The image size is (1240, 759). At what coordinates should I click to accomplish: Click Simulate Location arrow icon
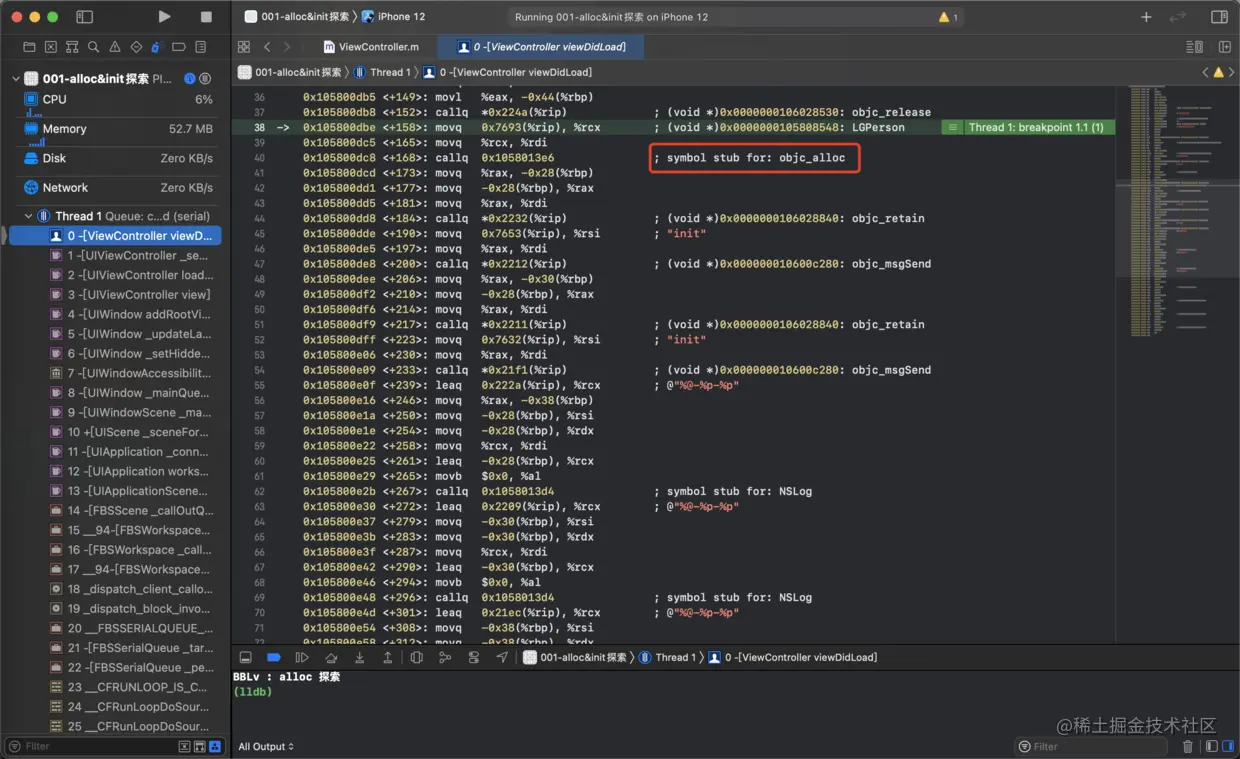[x=502, y=657]
